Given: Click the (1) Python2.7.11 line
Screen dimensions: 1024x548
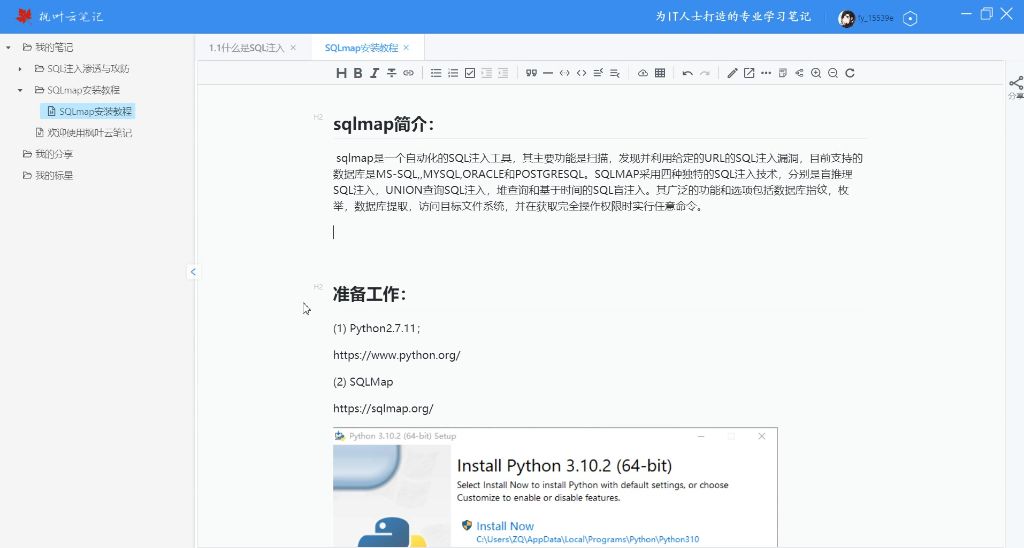Looking at the screenshot, I should 376,329.
